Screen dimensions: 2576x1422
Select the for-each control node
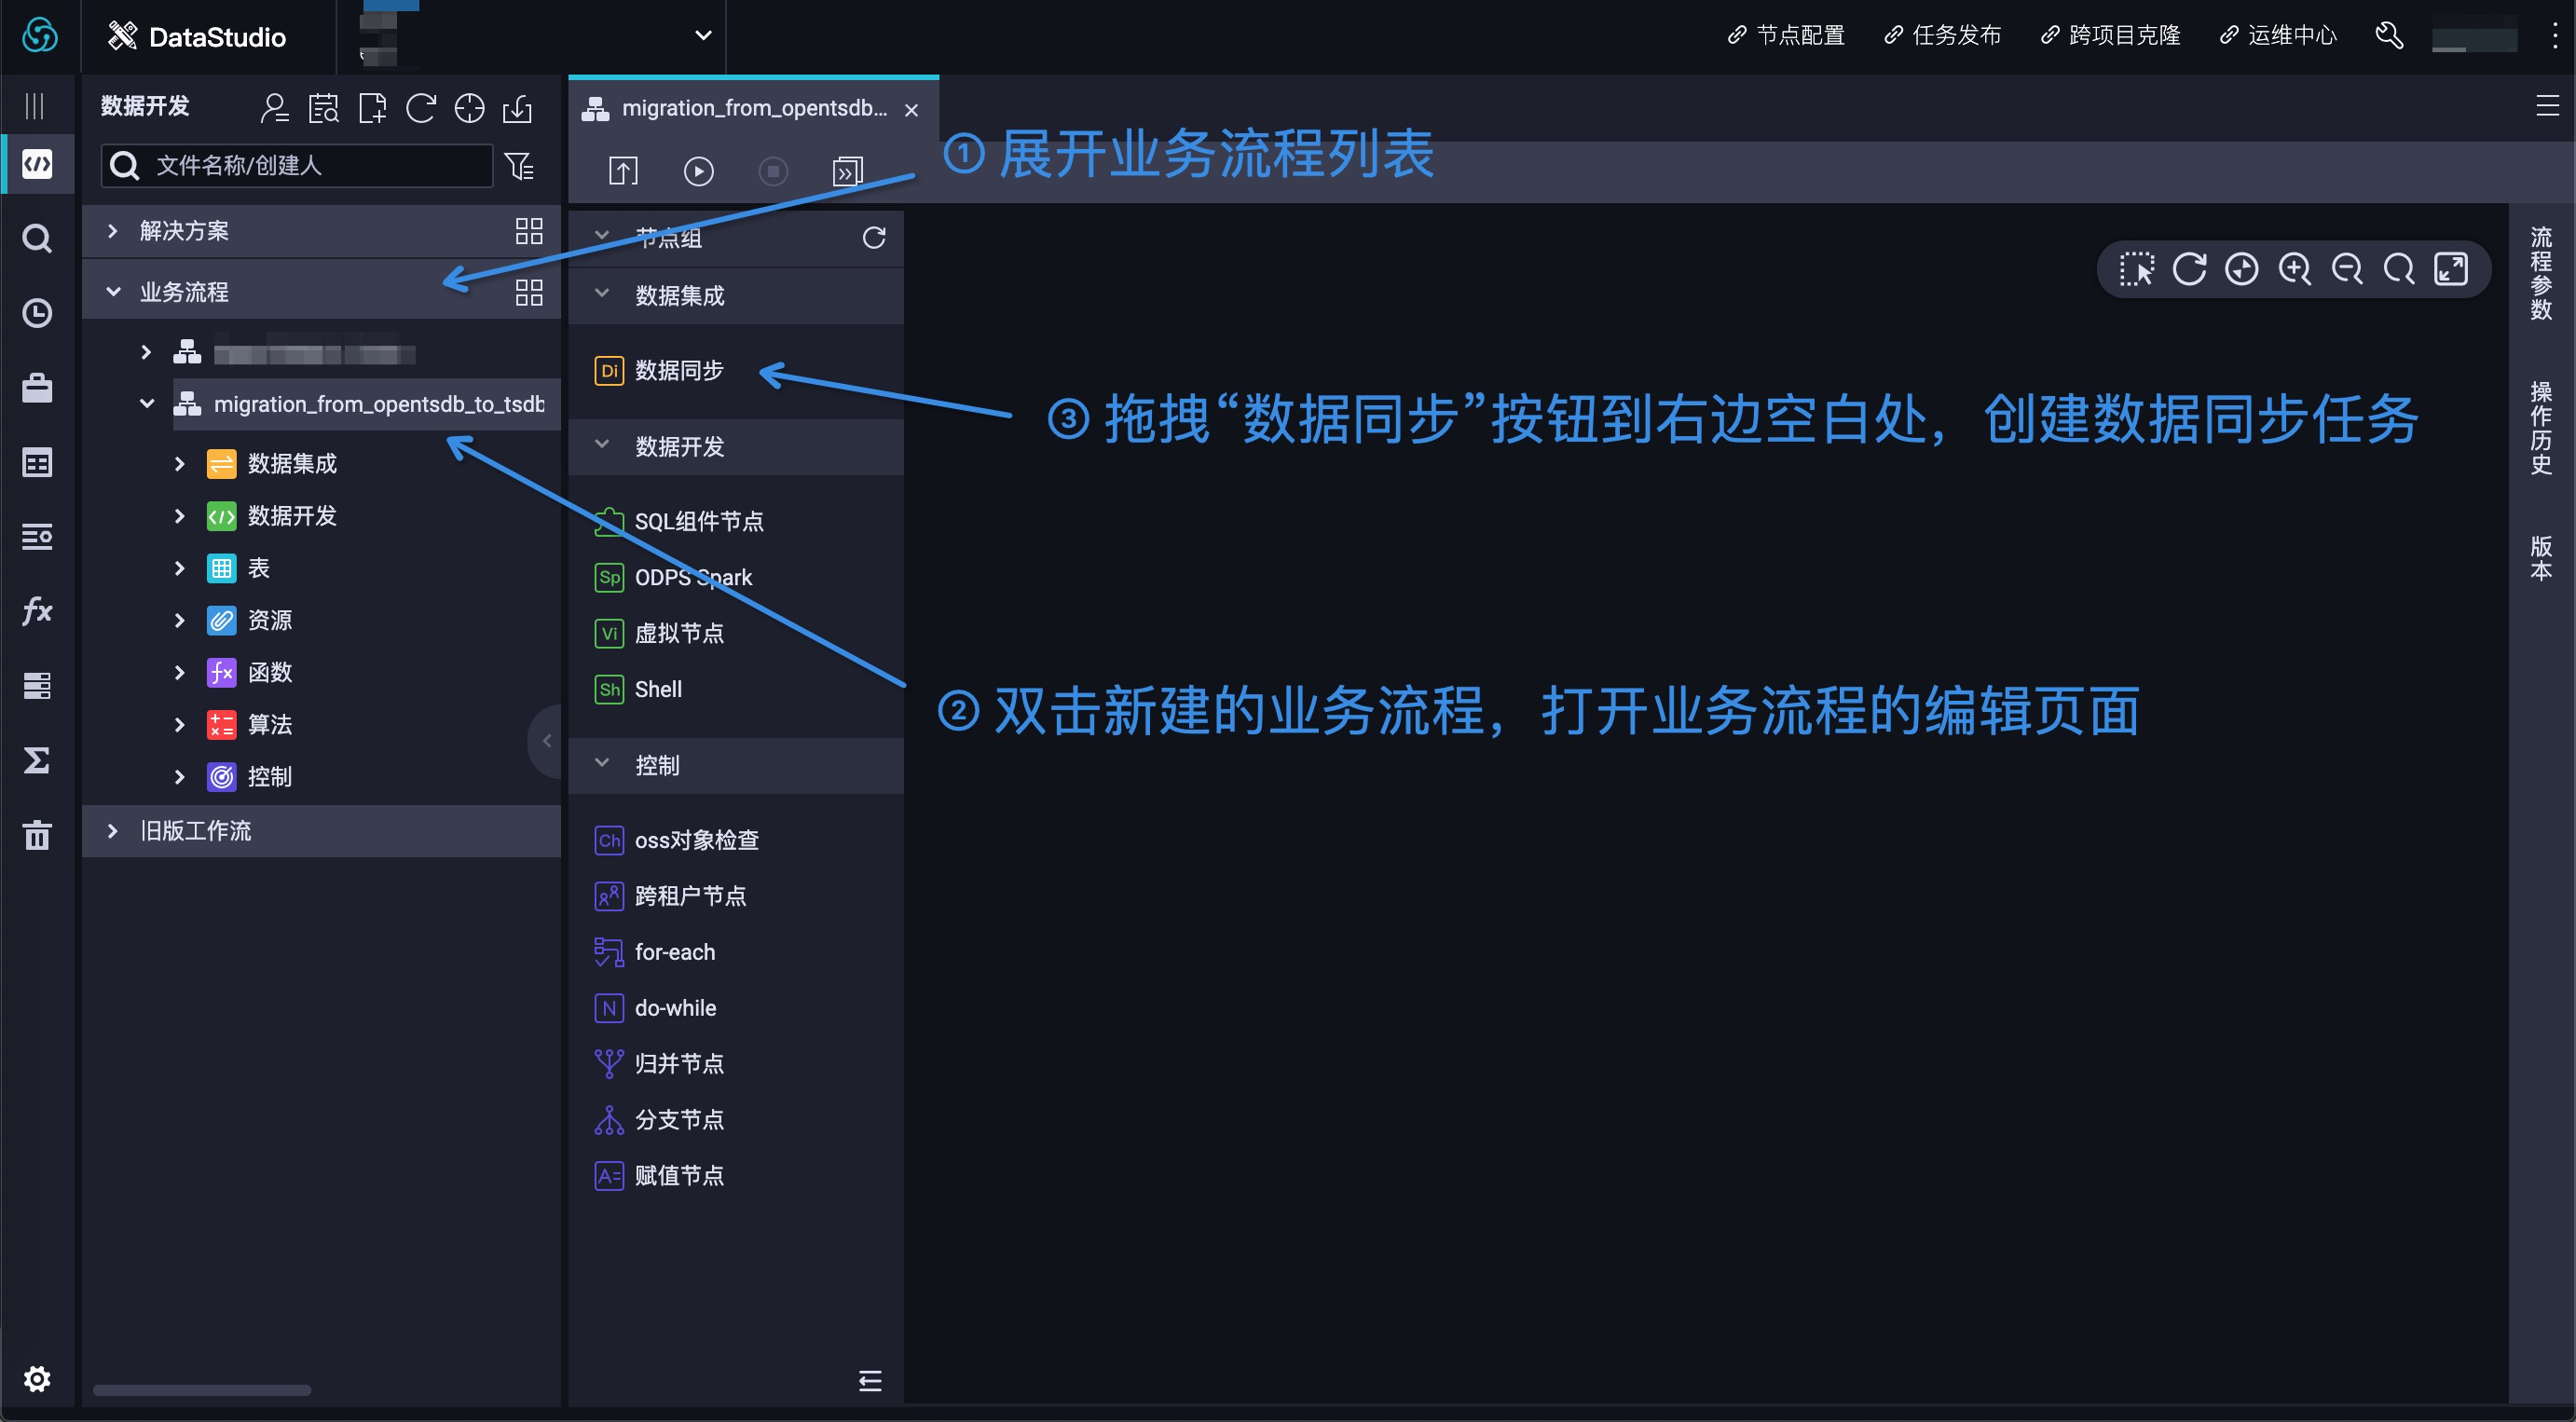pyautogui.click(x=655, y=952)
